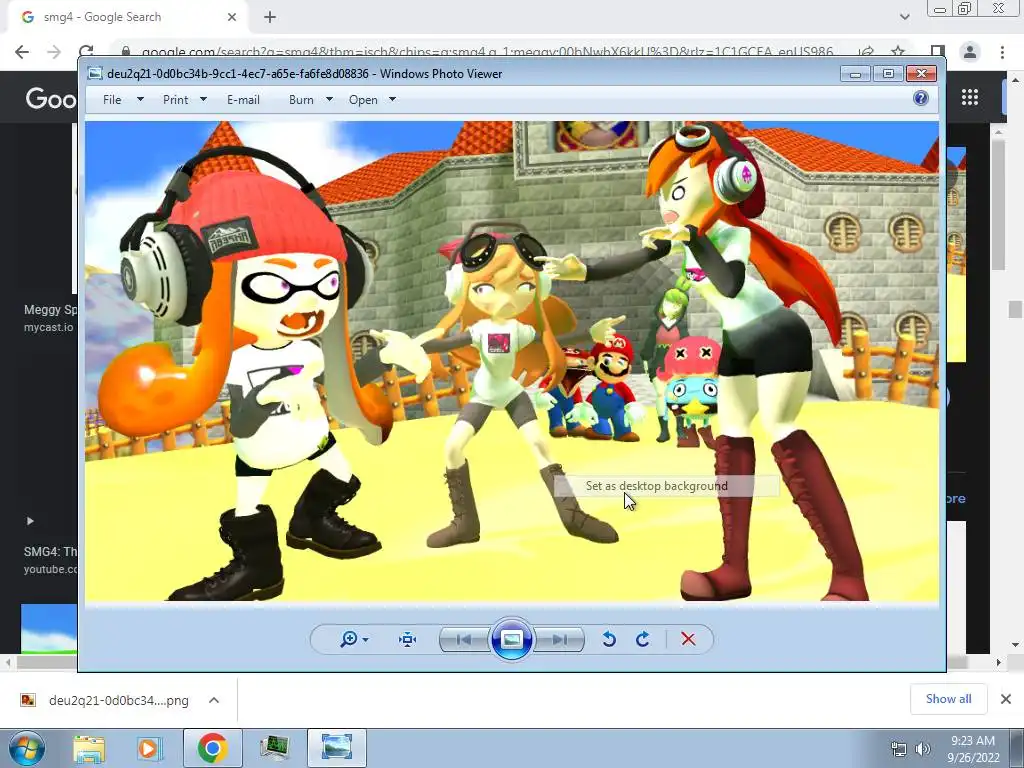Image resolution: width=1024 pixels, height=768 pixels.
Task: Close the smg4 Google Search tab
Action: (232, 17)
